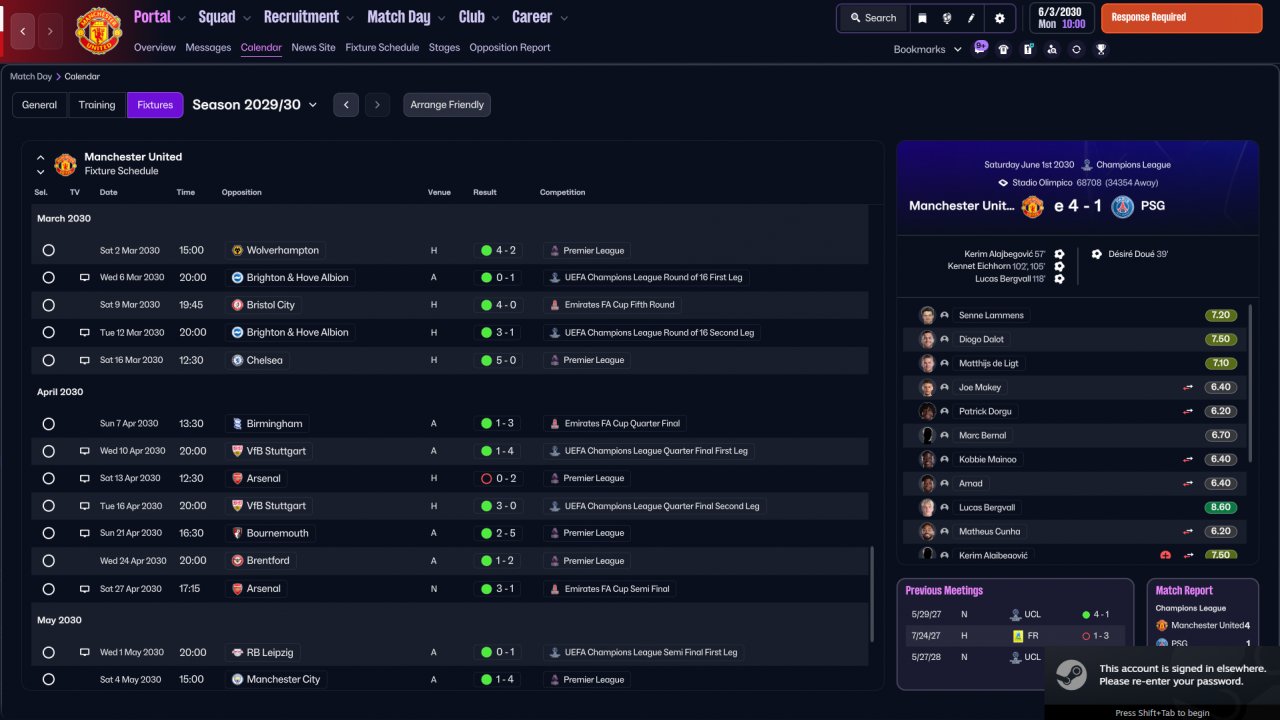Click the Wolverhampton club badge icon
Image resolution: width=1280 pixels, height=720 pixels.
(x=238, y=250)
